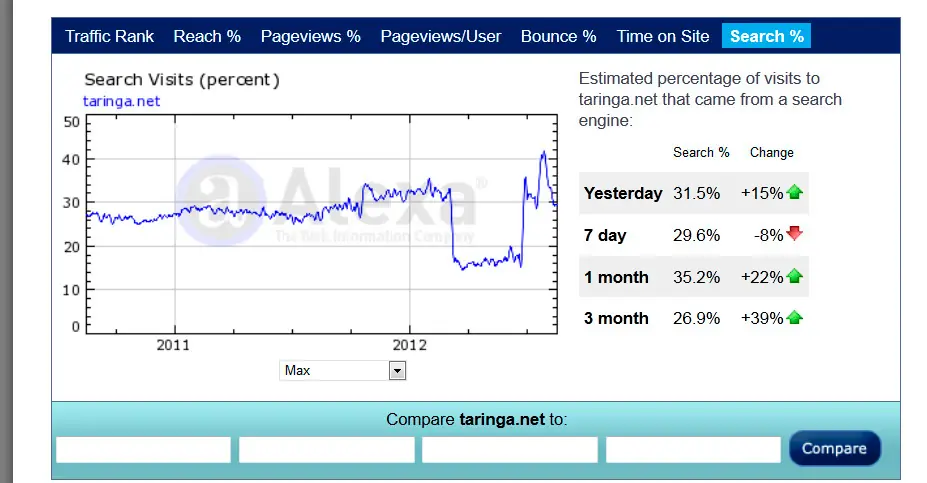Click the Yesterday row label

coord(623,193)
